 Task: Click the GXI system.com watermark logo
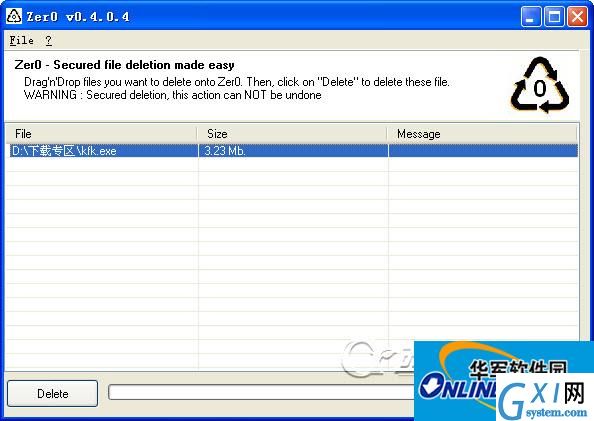pos(544,398)
